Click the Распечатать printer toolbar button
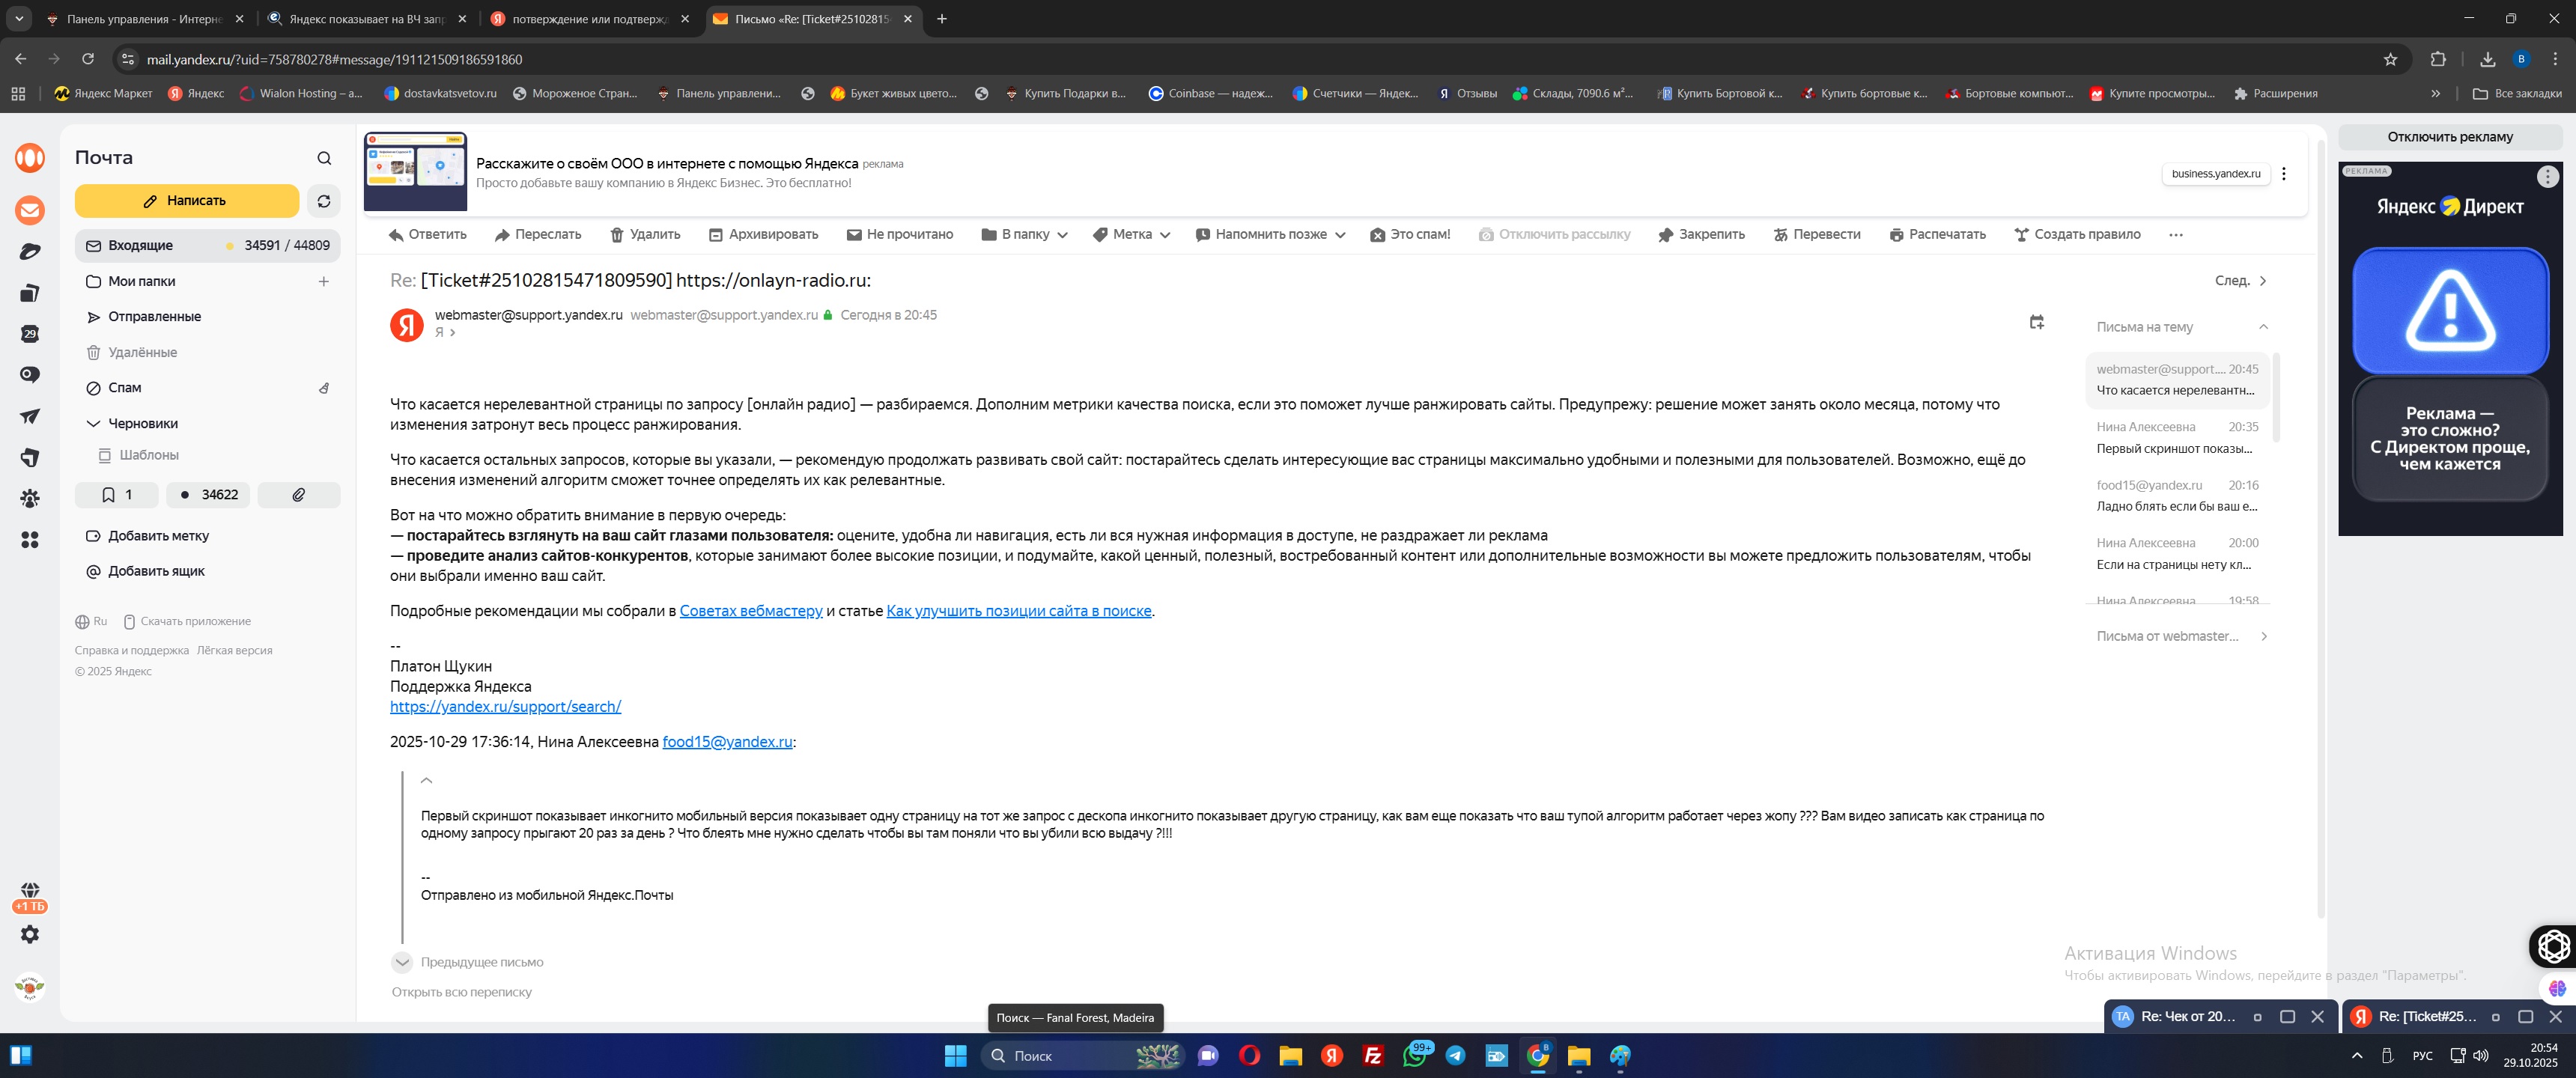Viewport: 2576px width, 1078px height. coord(1937,234)
